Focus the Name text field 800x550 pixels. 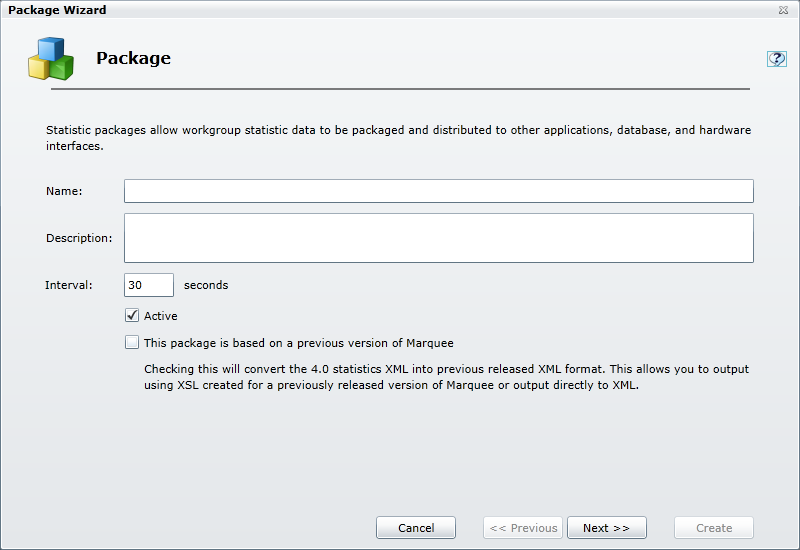[x=438, y=191]
